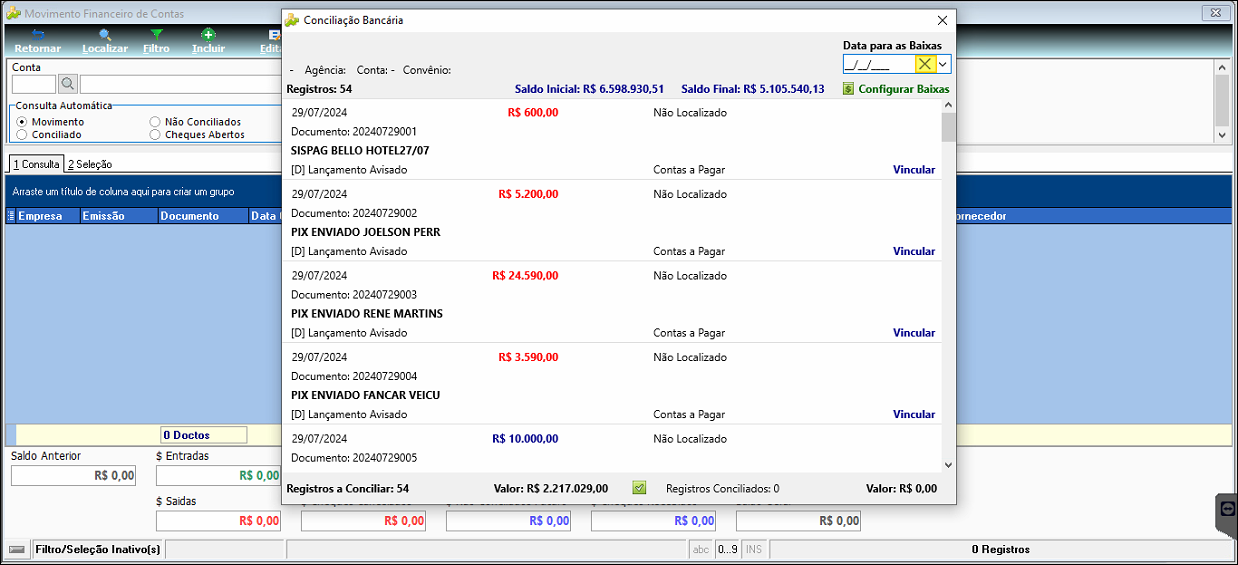Click the Registros a Conciliar: 54 text
Screen dimensions: 1238x565
[347, 489]
